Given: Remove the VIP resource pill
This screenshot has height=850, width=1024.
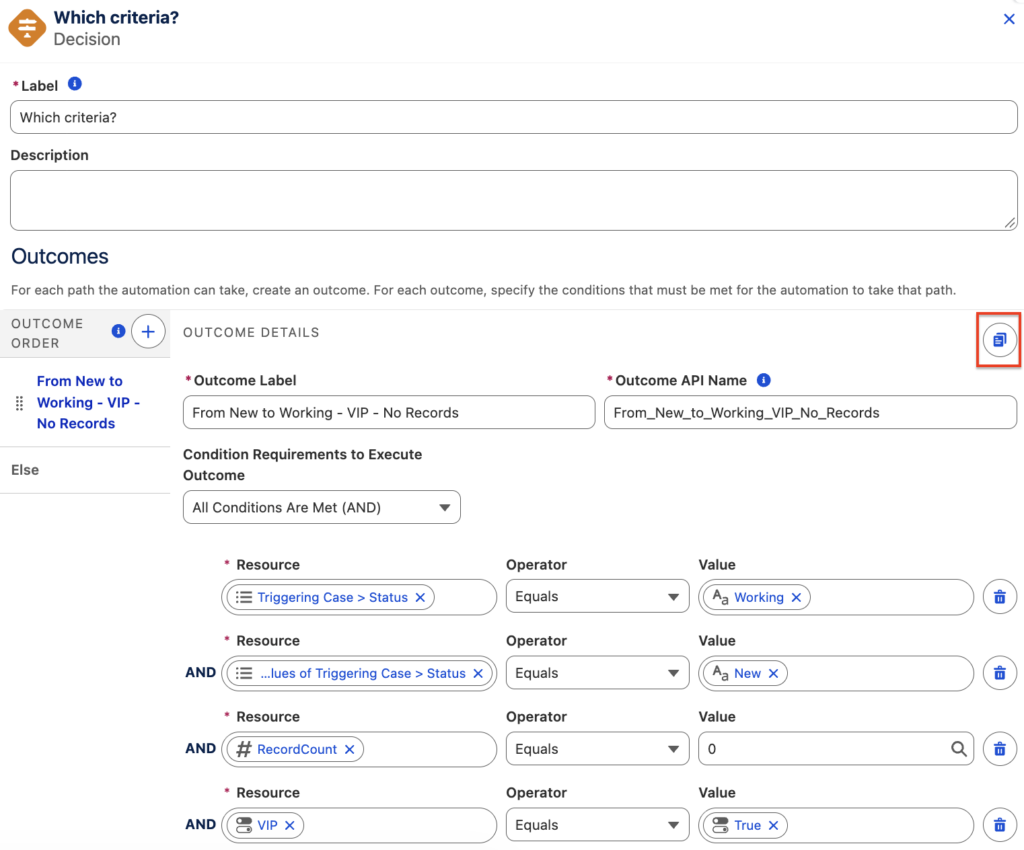Looking at the screenshot, I should point(290,825).
